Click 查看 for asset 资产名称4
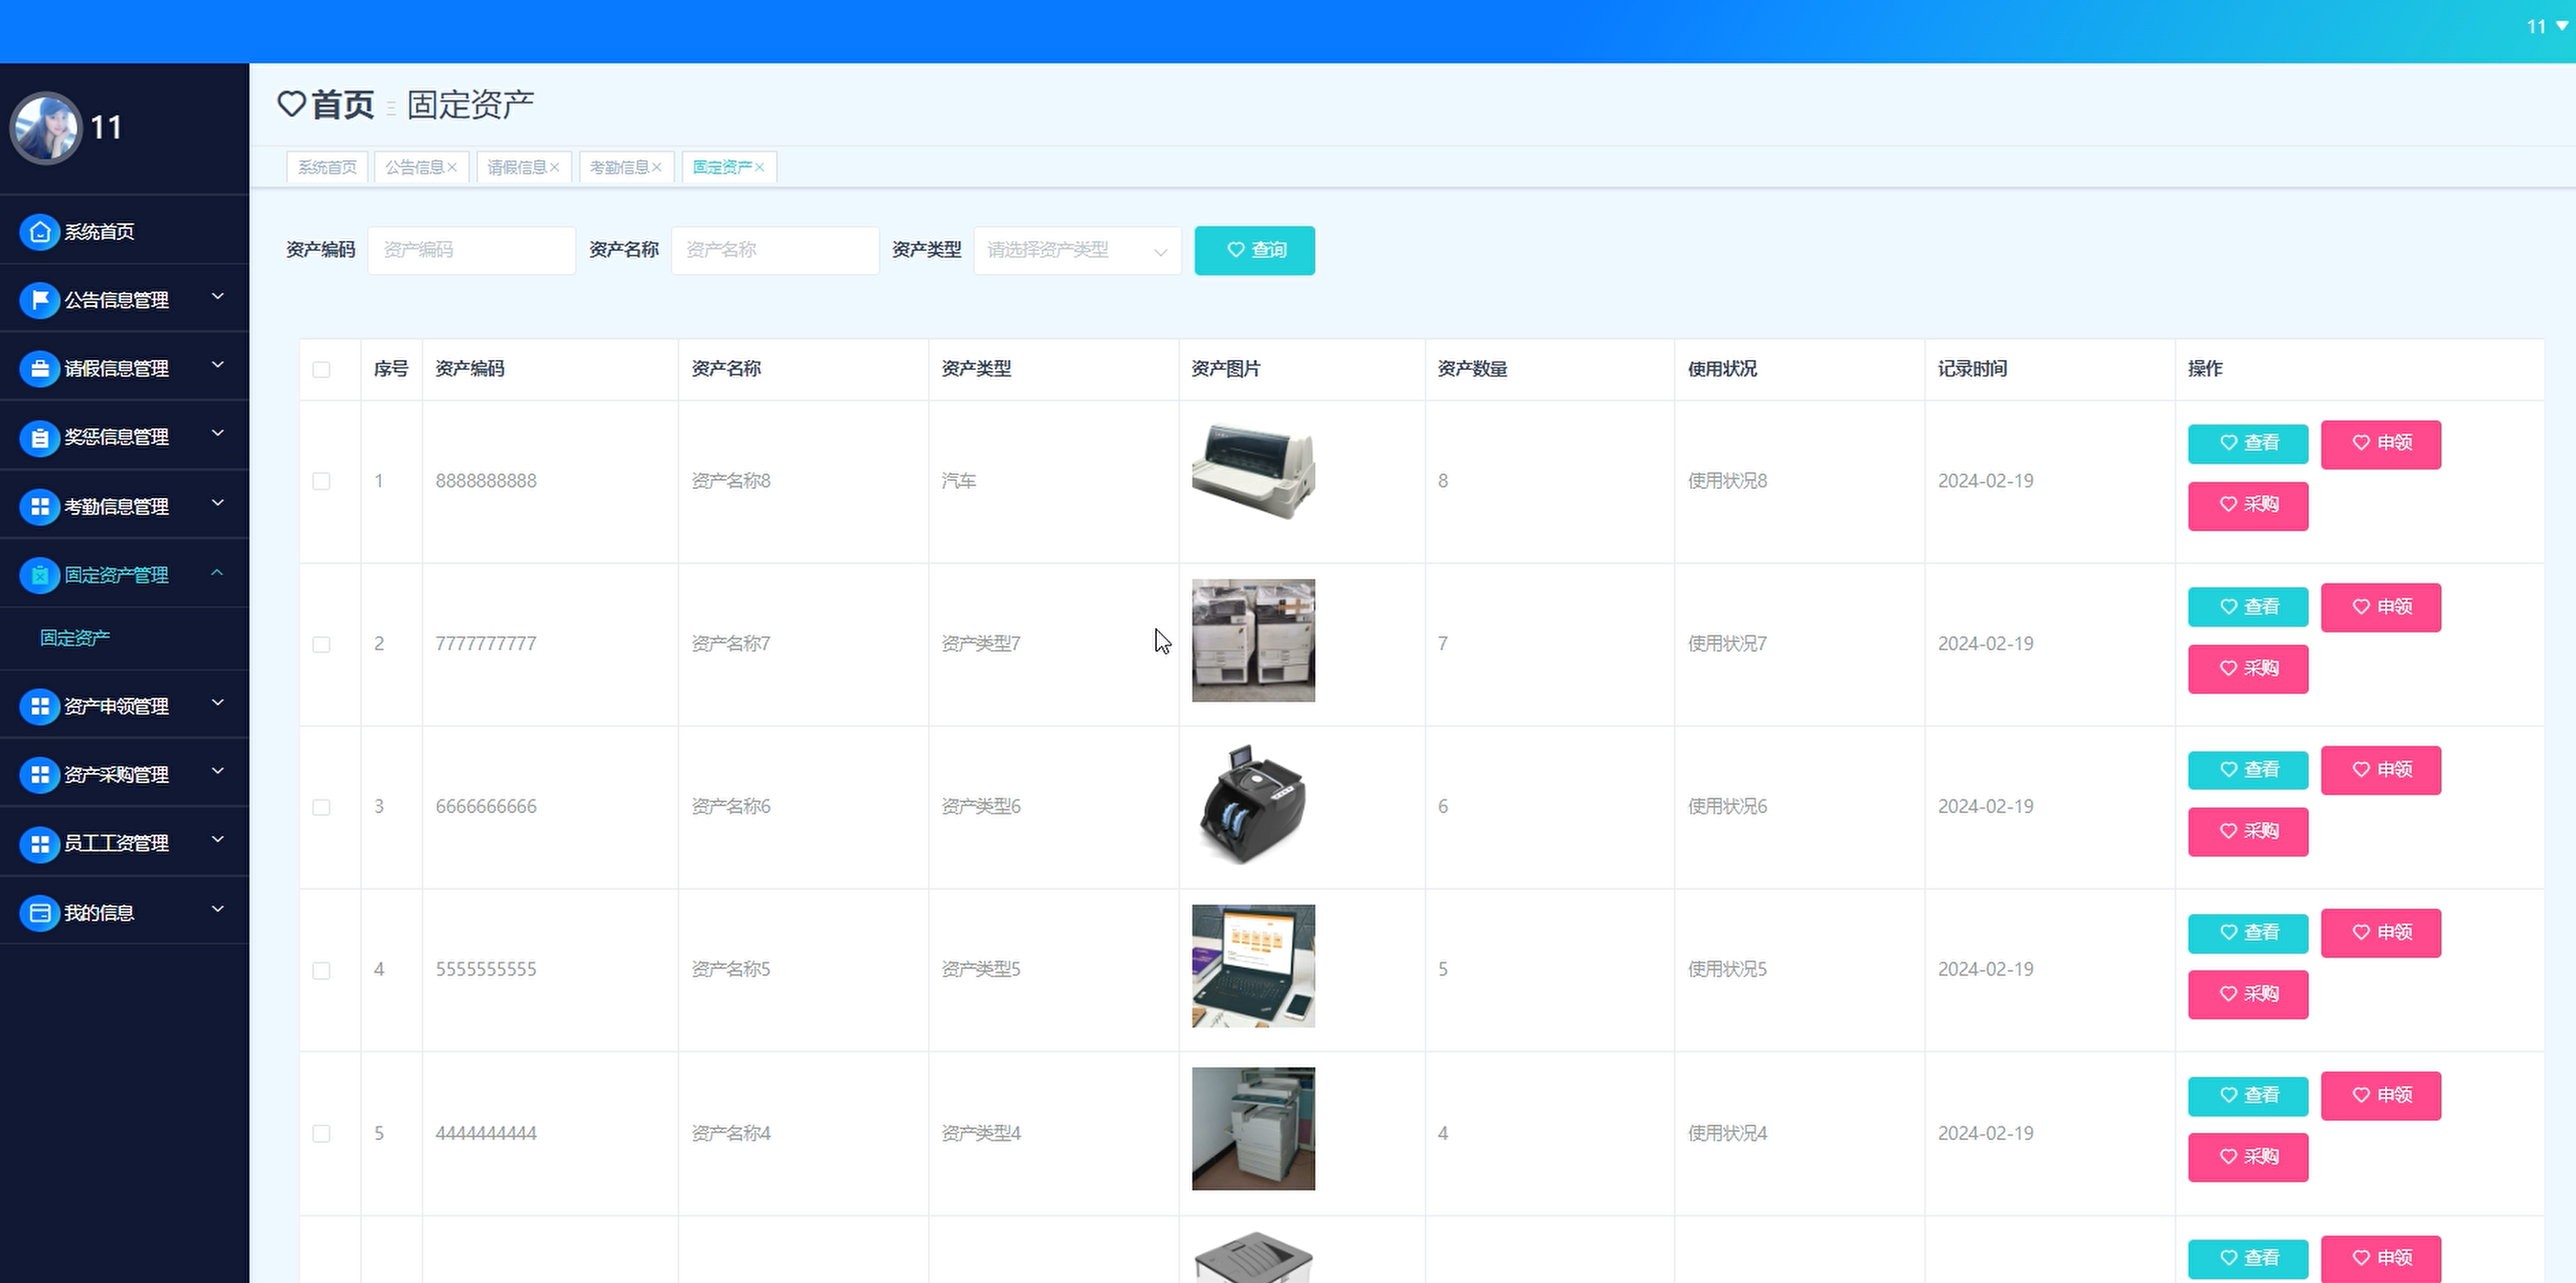Screen dimensions: 2576x1283 [x=2248, y=1096]
